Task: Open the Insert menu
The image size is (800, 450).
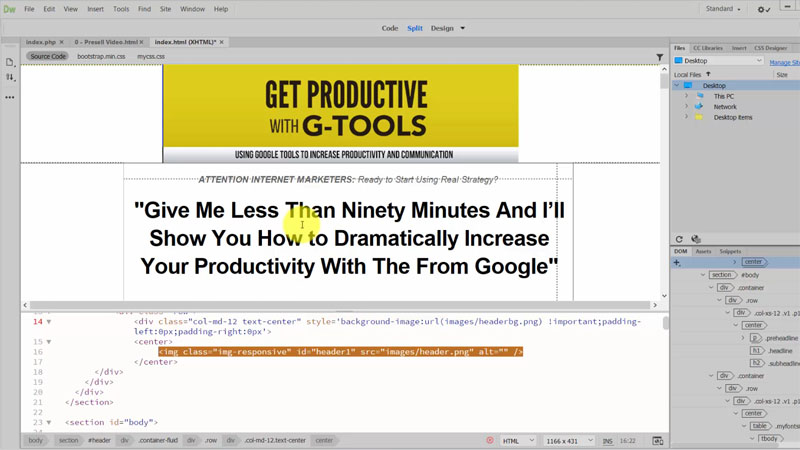Action: click(x=95, y=9)
